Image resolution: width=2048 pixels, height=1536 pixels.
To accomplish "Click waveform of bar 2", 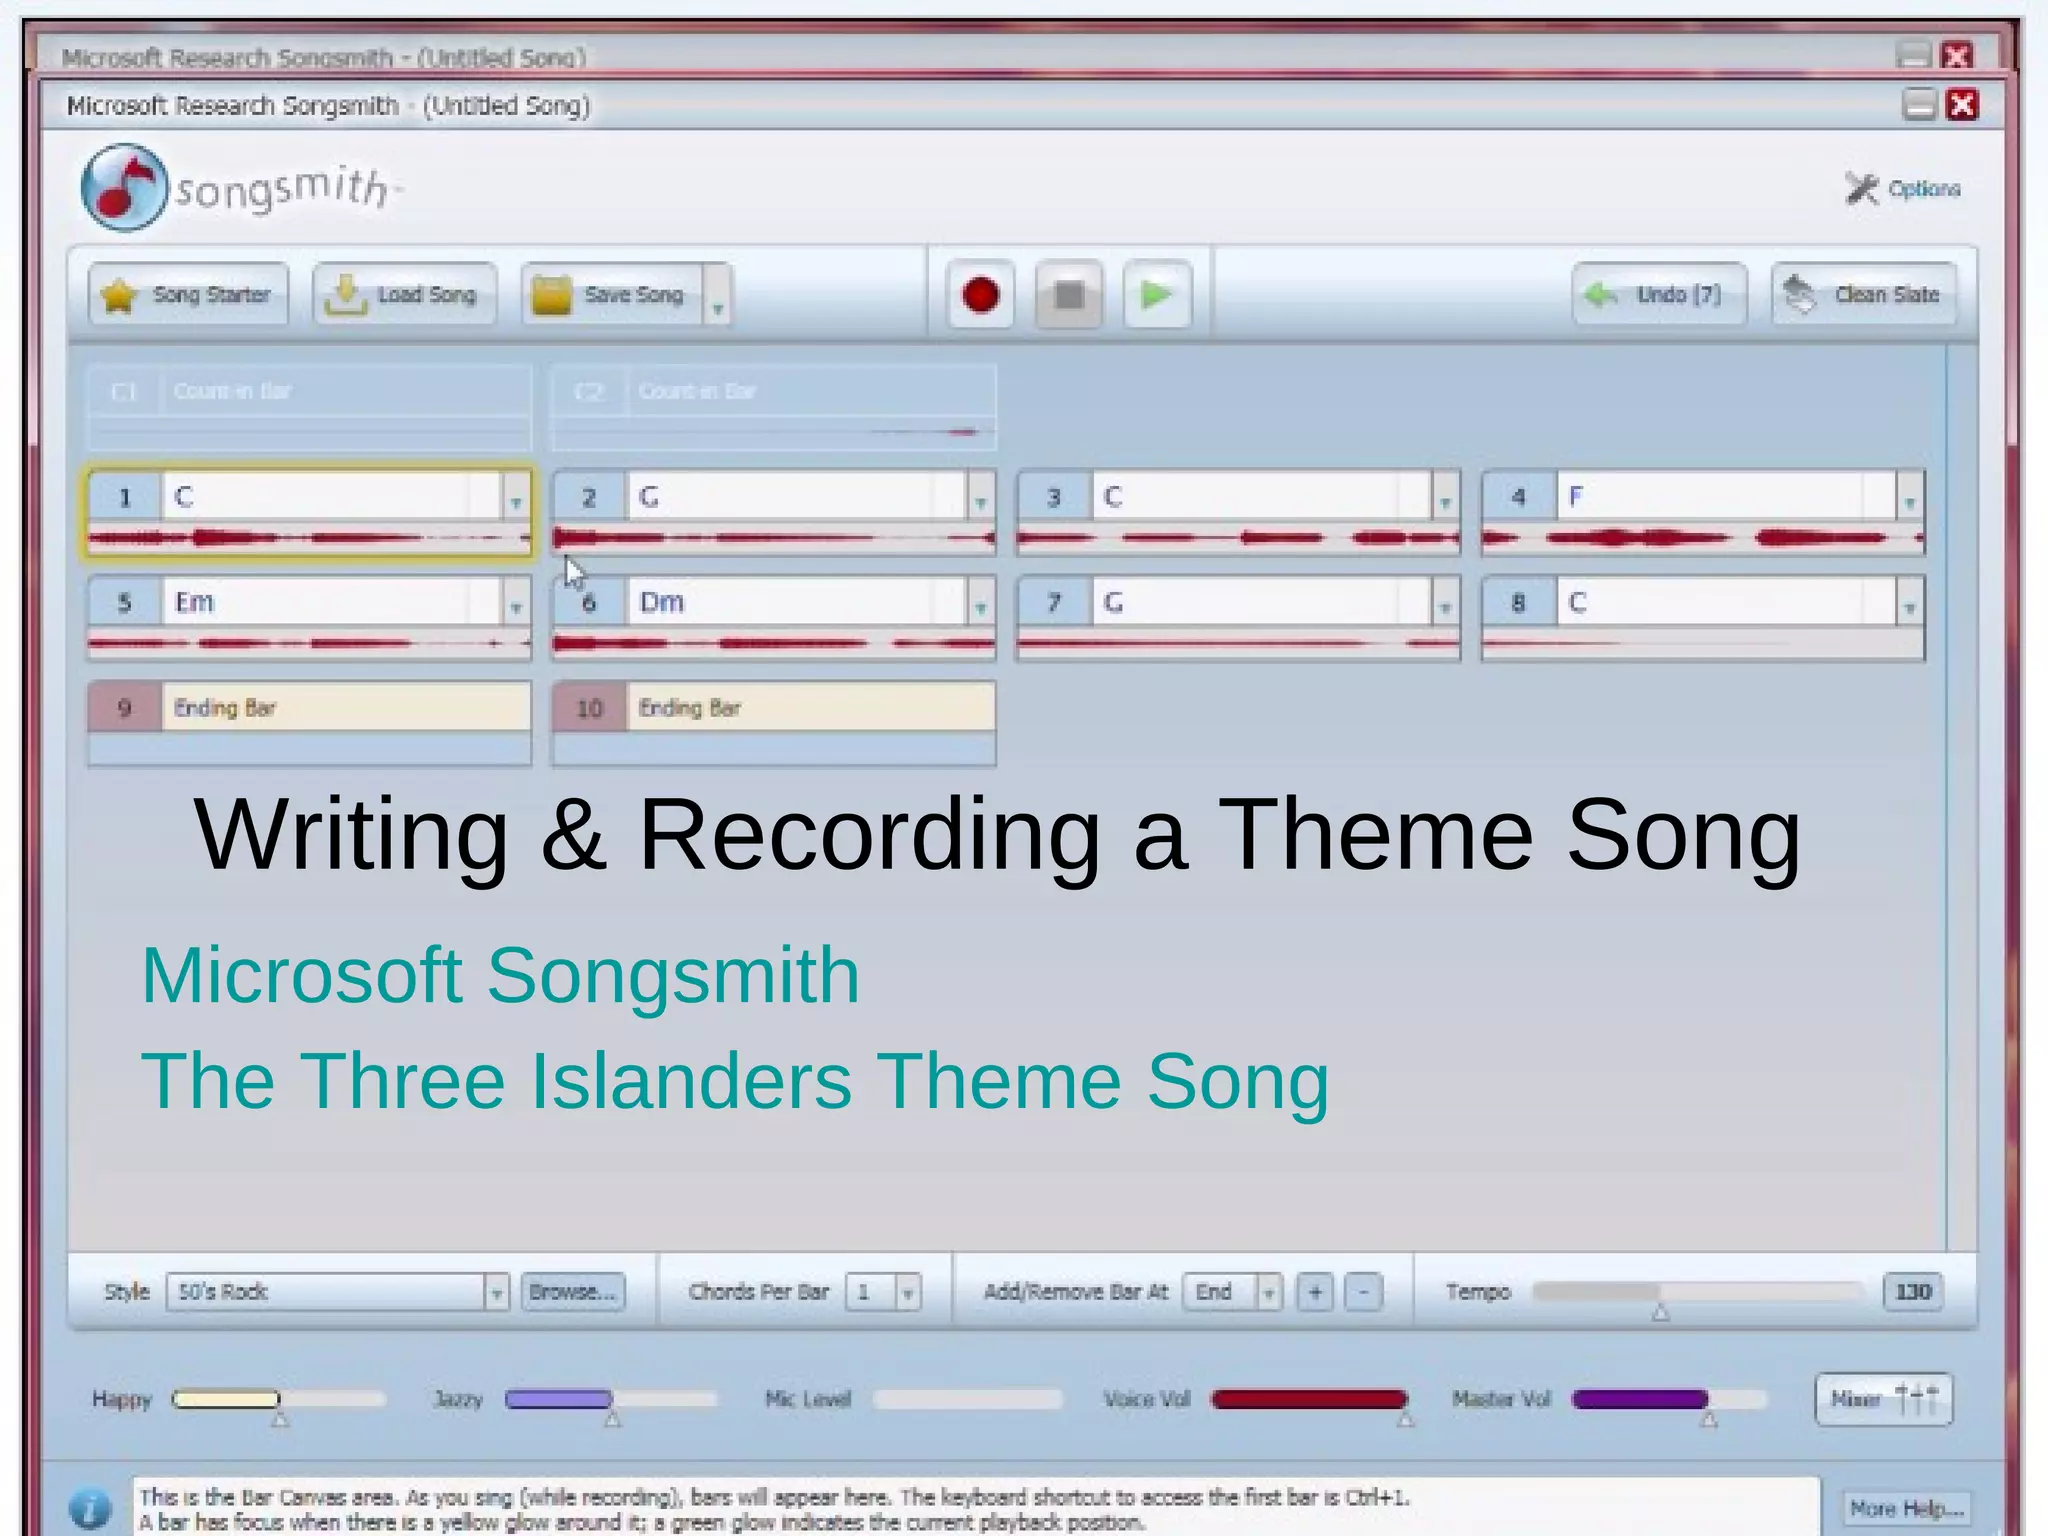I will (774, 539).
